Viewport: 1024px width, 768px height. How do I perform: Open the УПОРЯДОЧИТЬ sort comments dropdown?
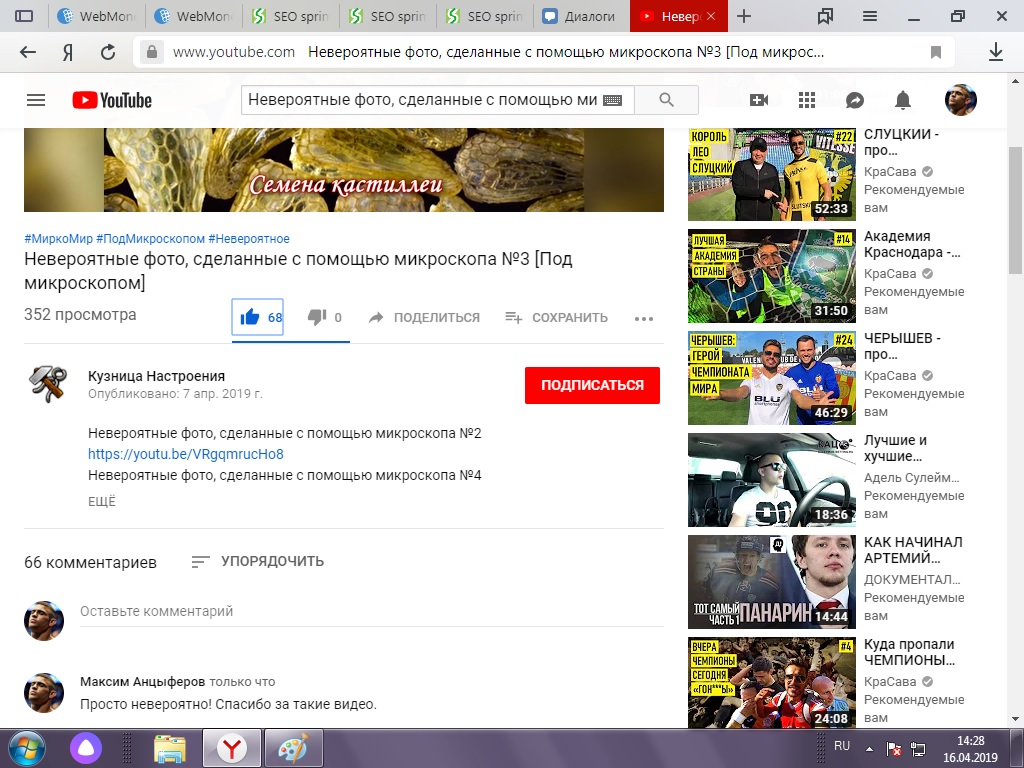point(258,562)
